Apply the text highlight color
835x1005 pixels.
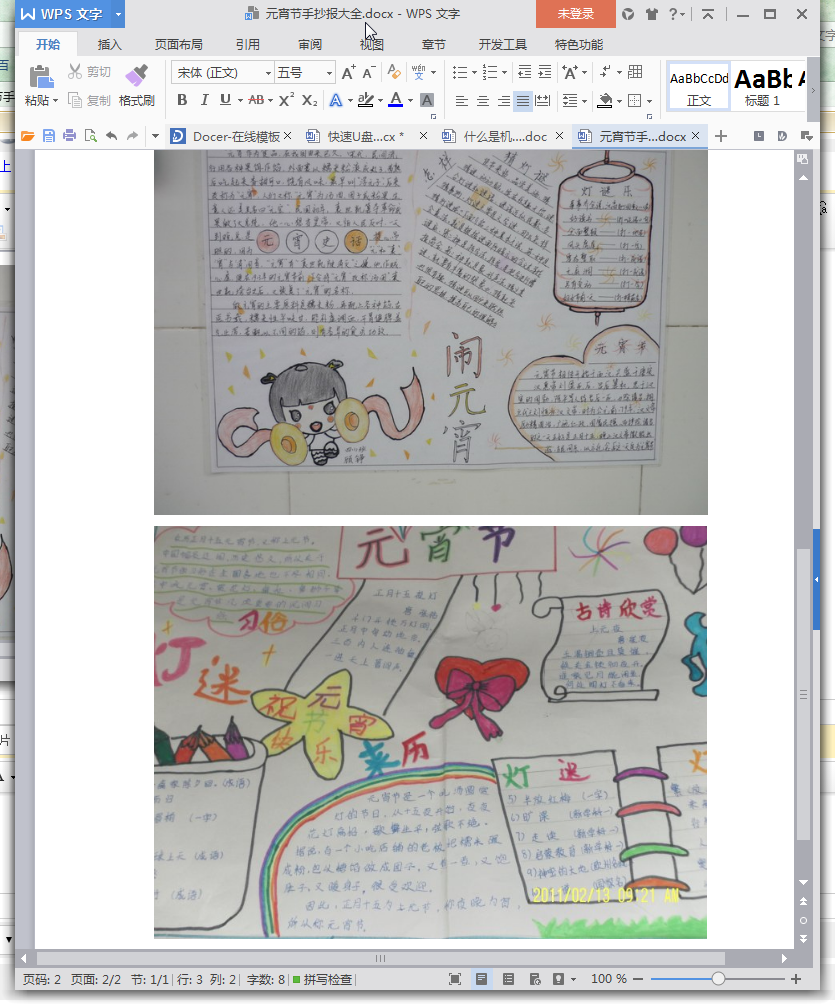pyautogui.click(x=365, y=100)
